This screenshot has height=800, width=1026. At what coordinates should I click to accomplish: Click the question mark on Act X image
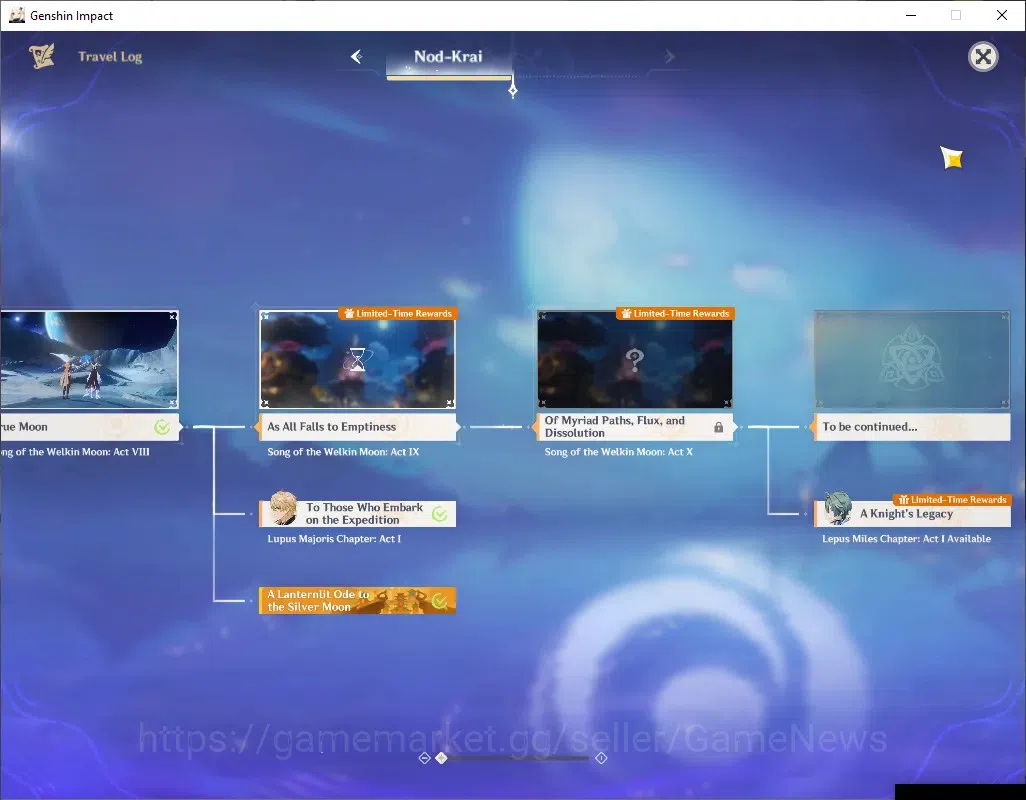click(634, 359)
